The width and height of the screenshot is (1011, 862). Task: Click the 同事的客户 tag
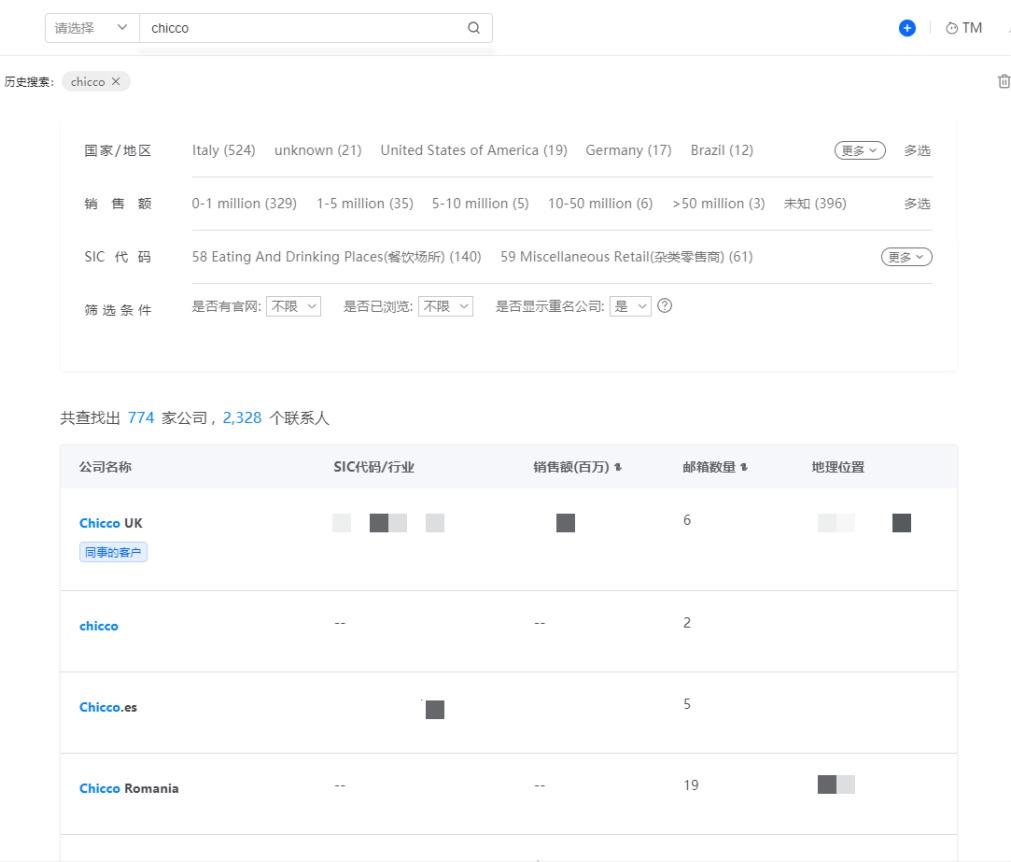tap(113, 552)
